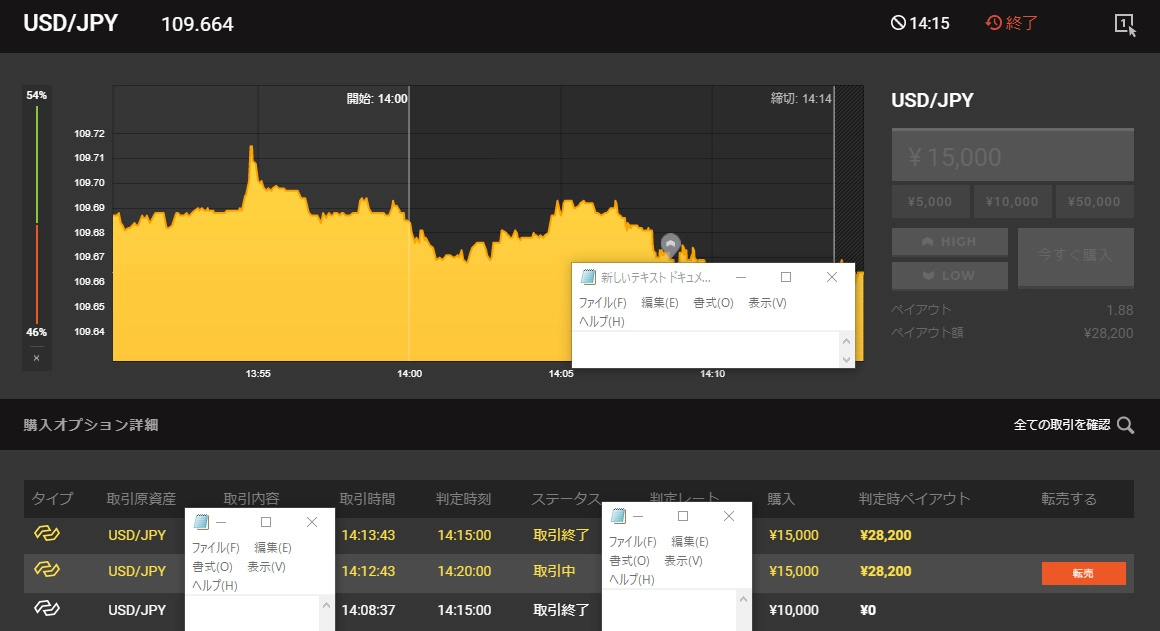Click the 54%/46% sentiment gauge bar
1160x631 pixels.
tap(37, 220)
